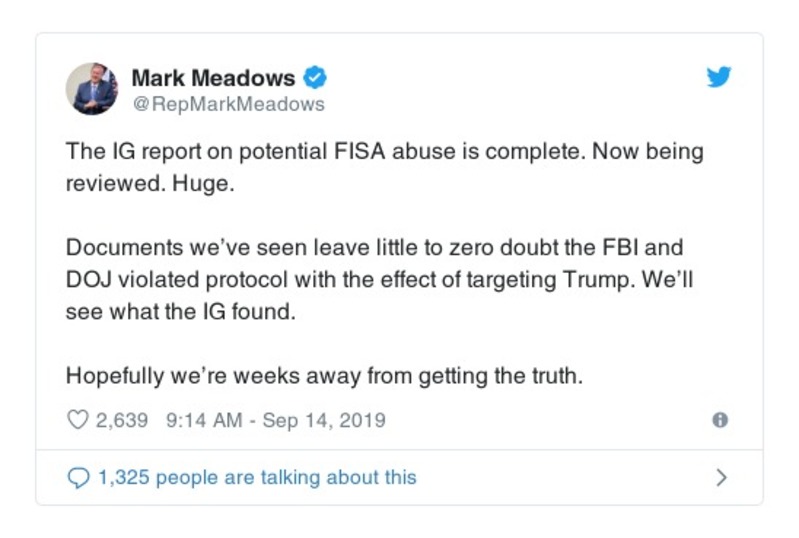Click the 9:14 AM time in the timestamp

pyautogui.click(x=199, y=420)
